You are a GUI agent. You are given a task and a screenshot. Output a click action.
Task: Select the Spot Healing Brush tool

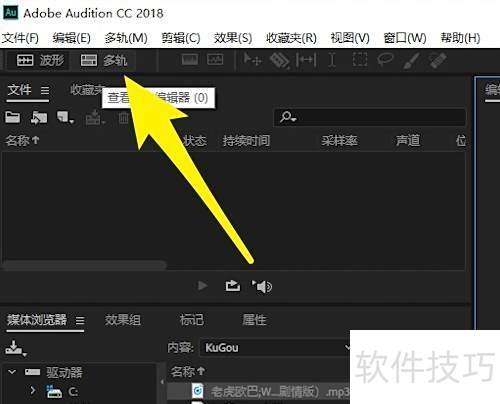pyautogui.click(x=437, y=61)
